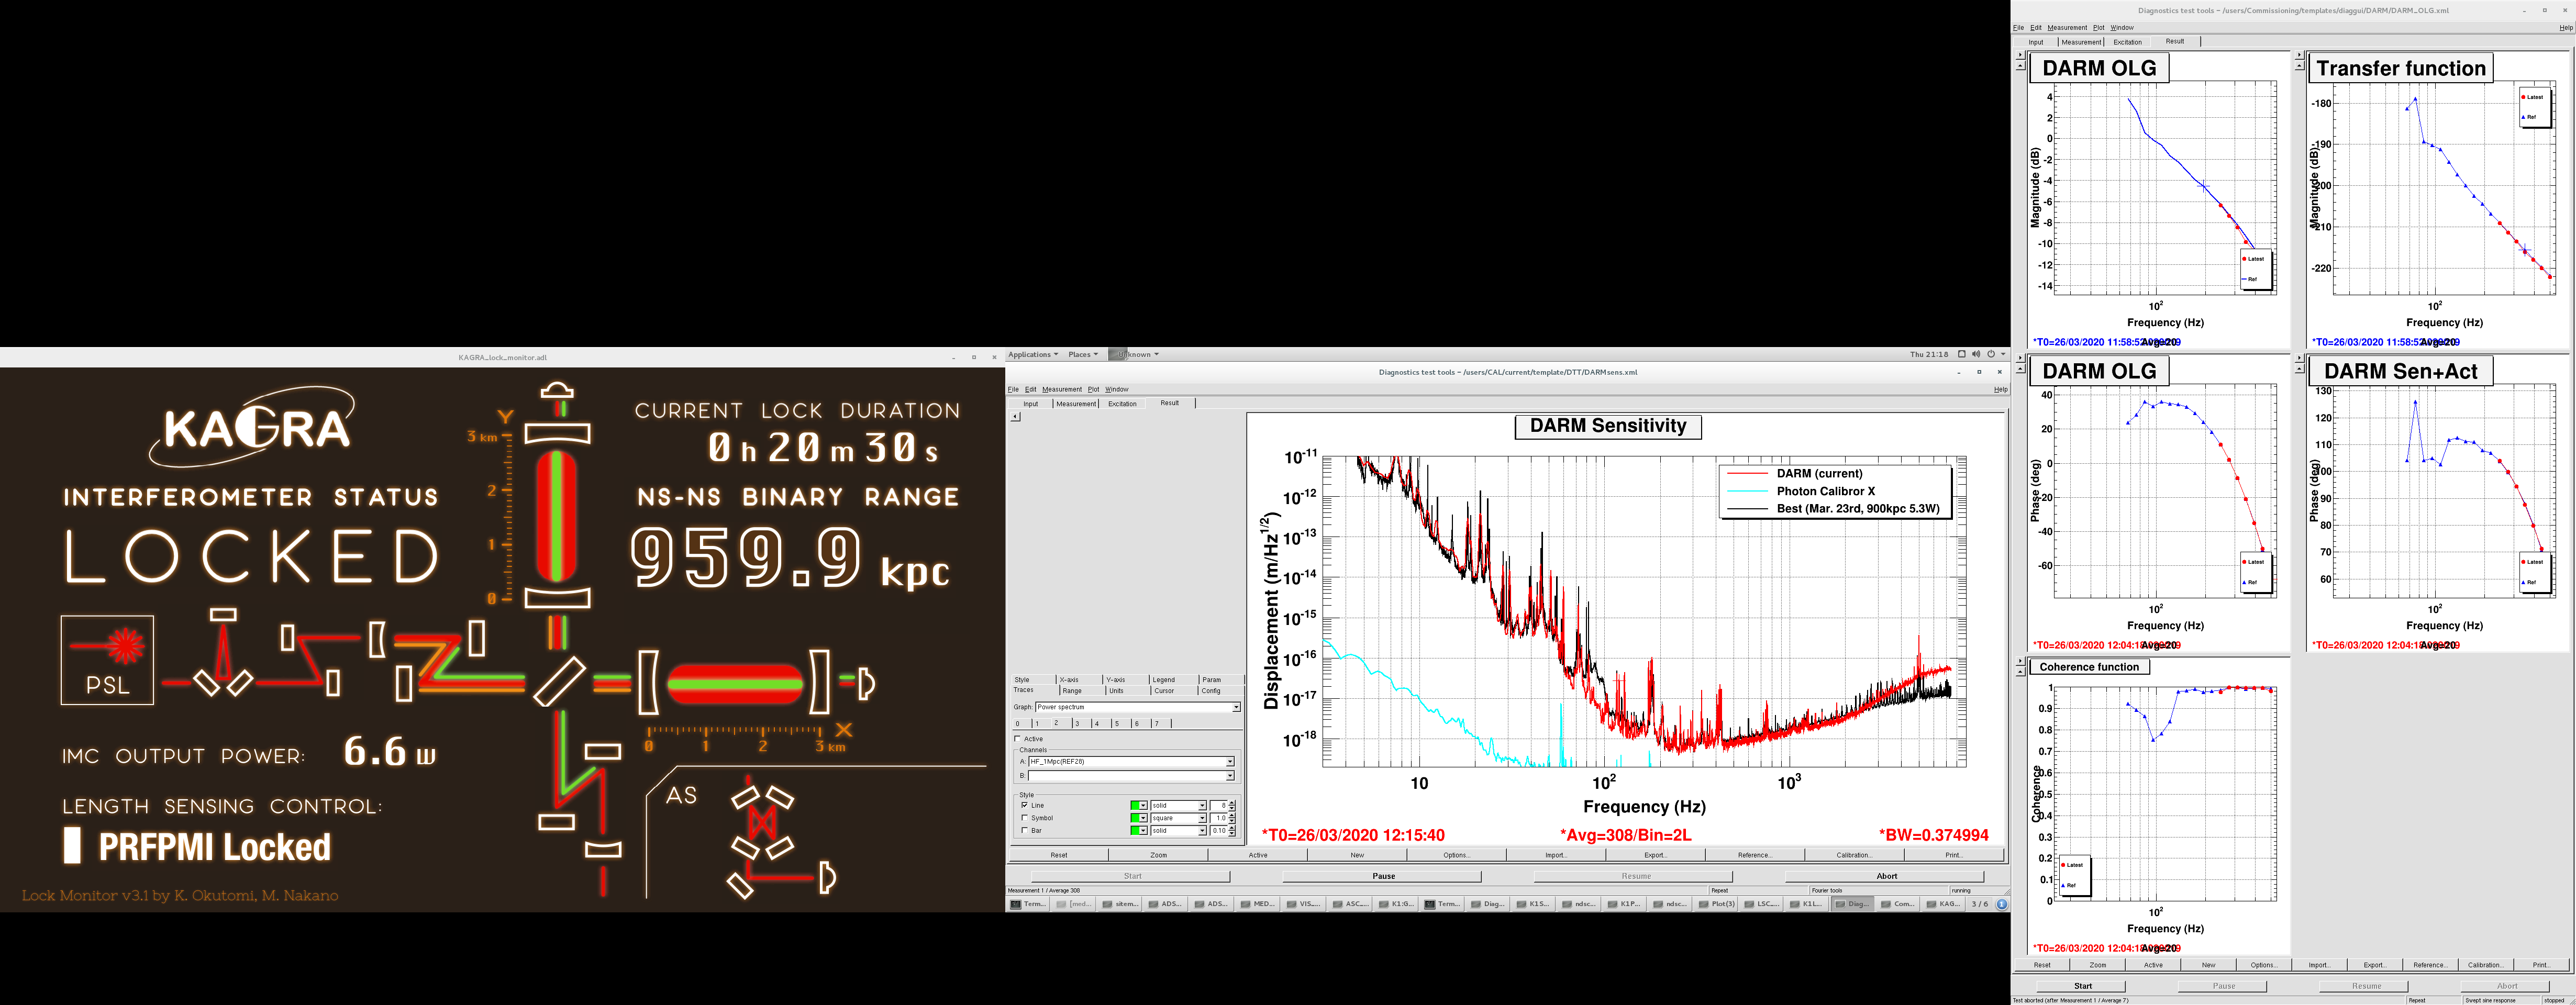Switch to the MED... taskbar window
Image resolution: width=2576 pixels, height=1005 pixels.
click(1257, 904)
